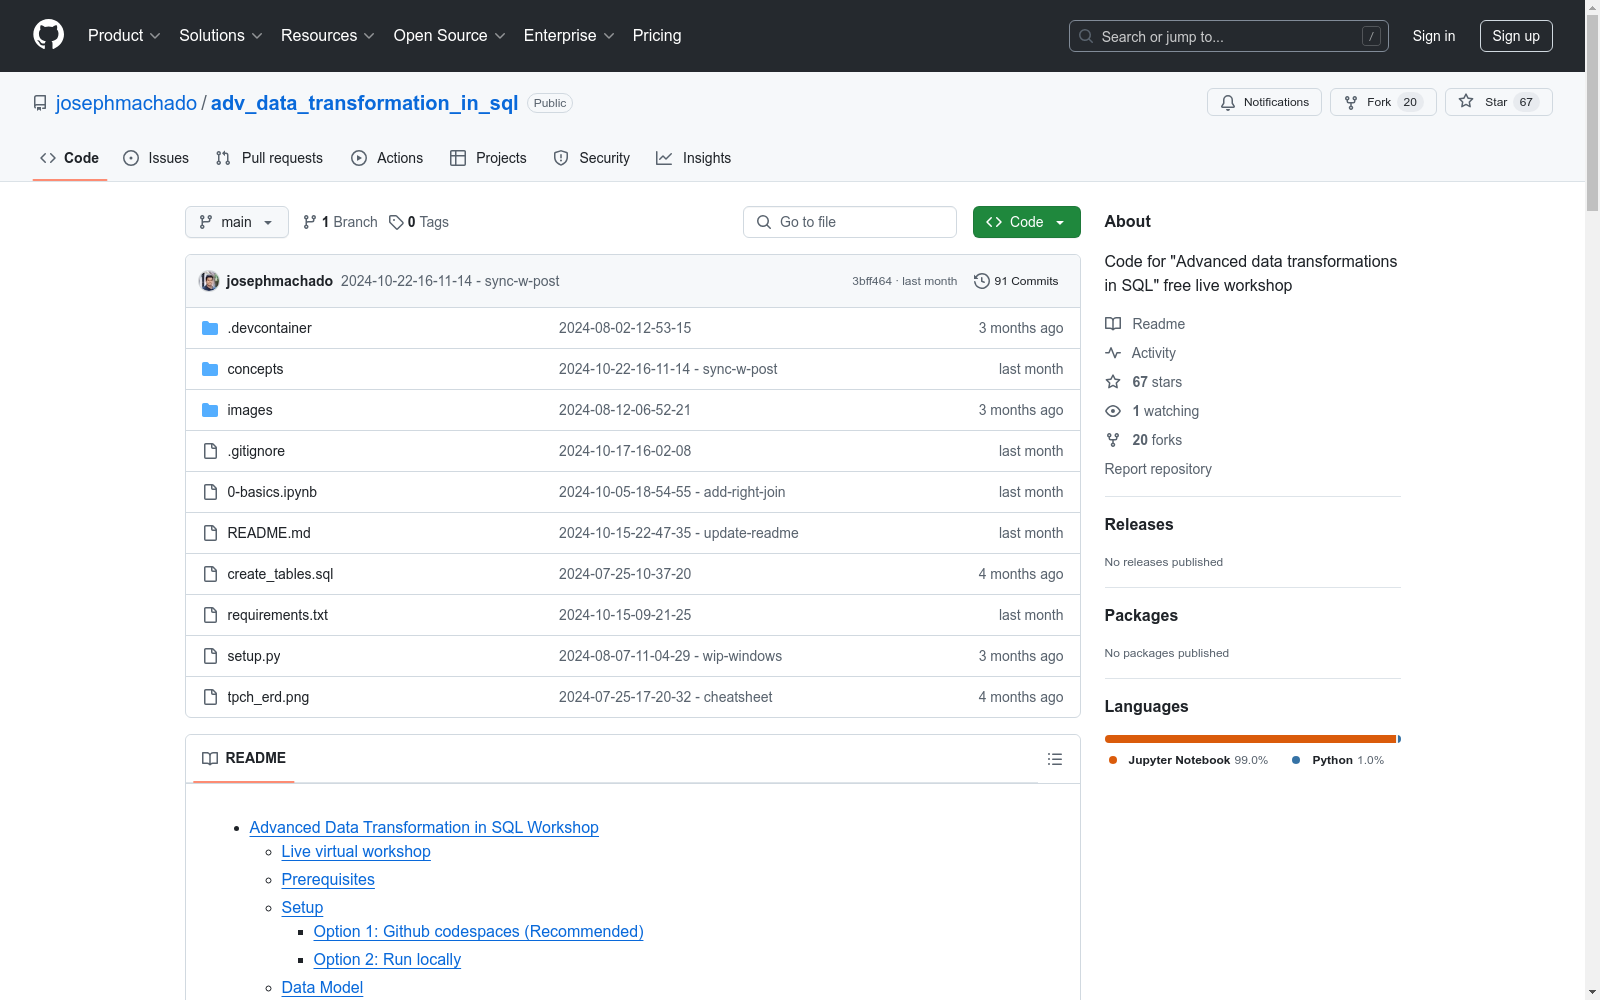
Task: Click the images folder icon
Action: click(210, 410)
